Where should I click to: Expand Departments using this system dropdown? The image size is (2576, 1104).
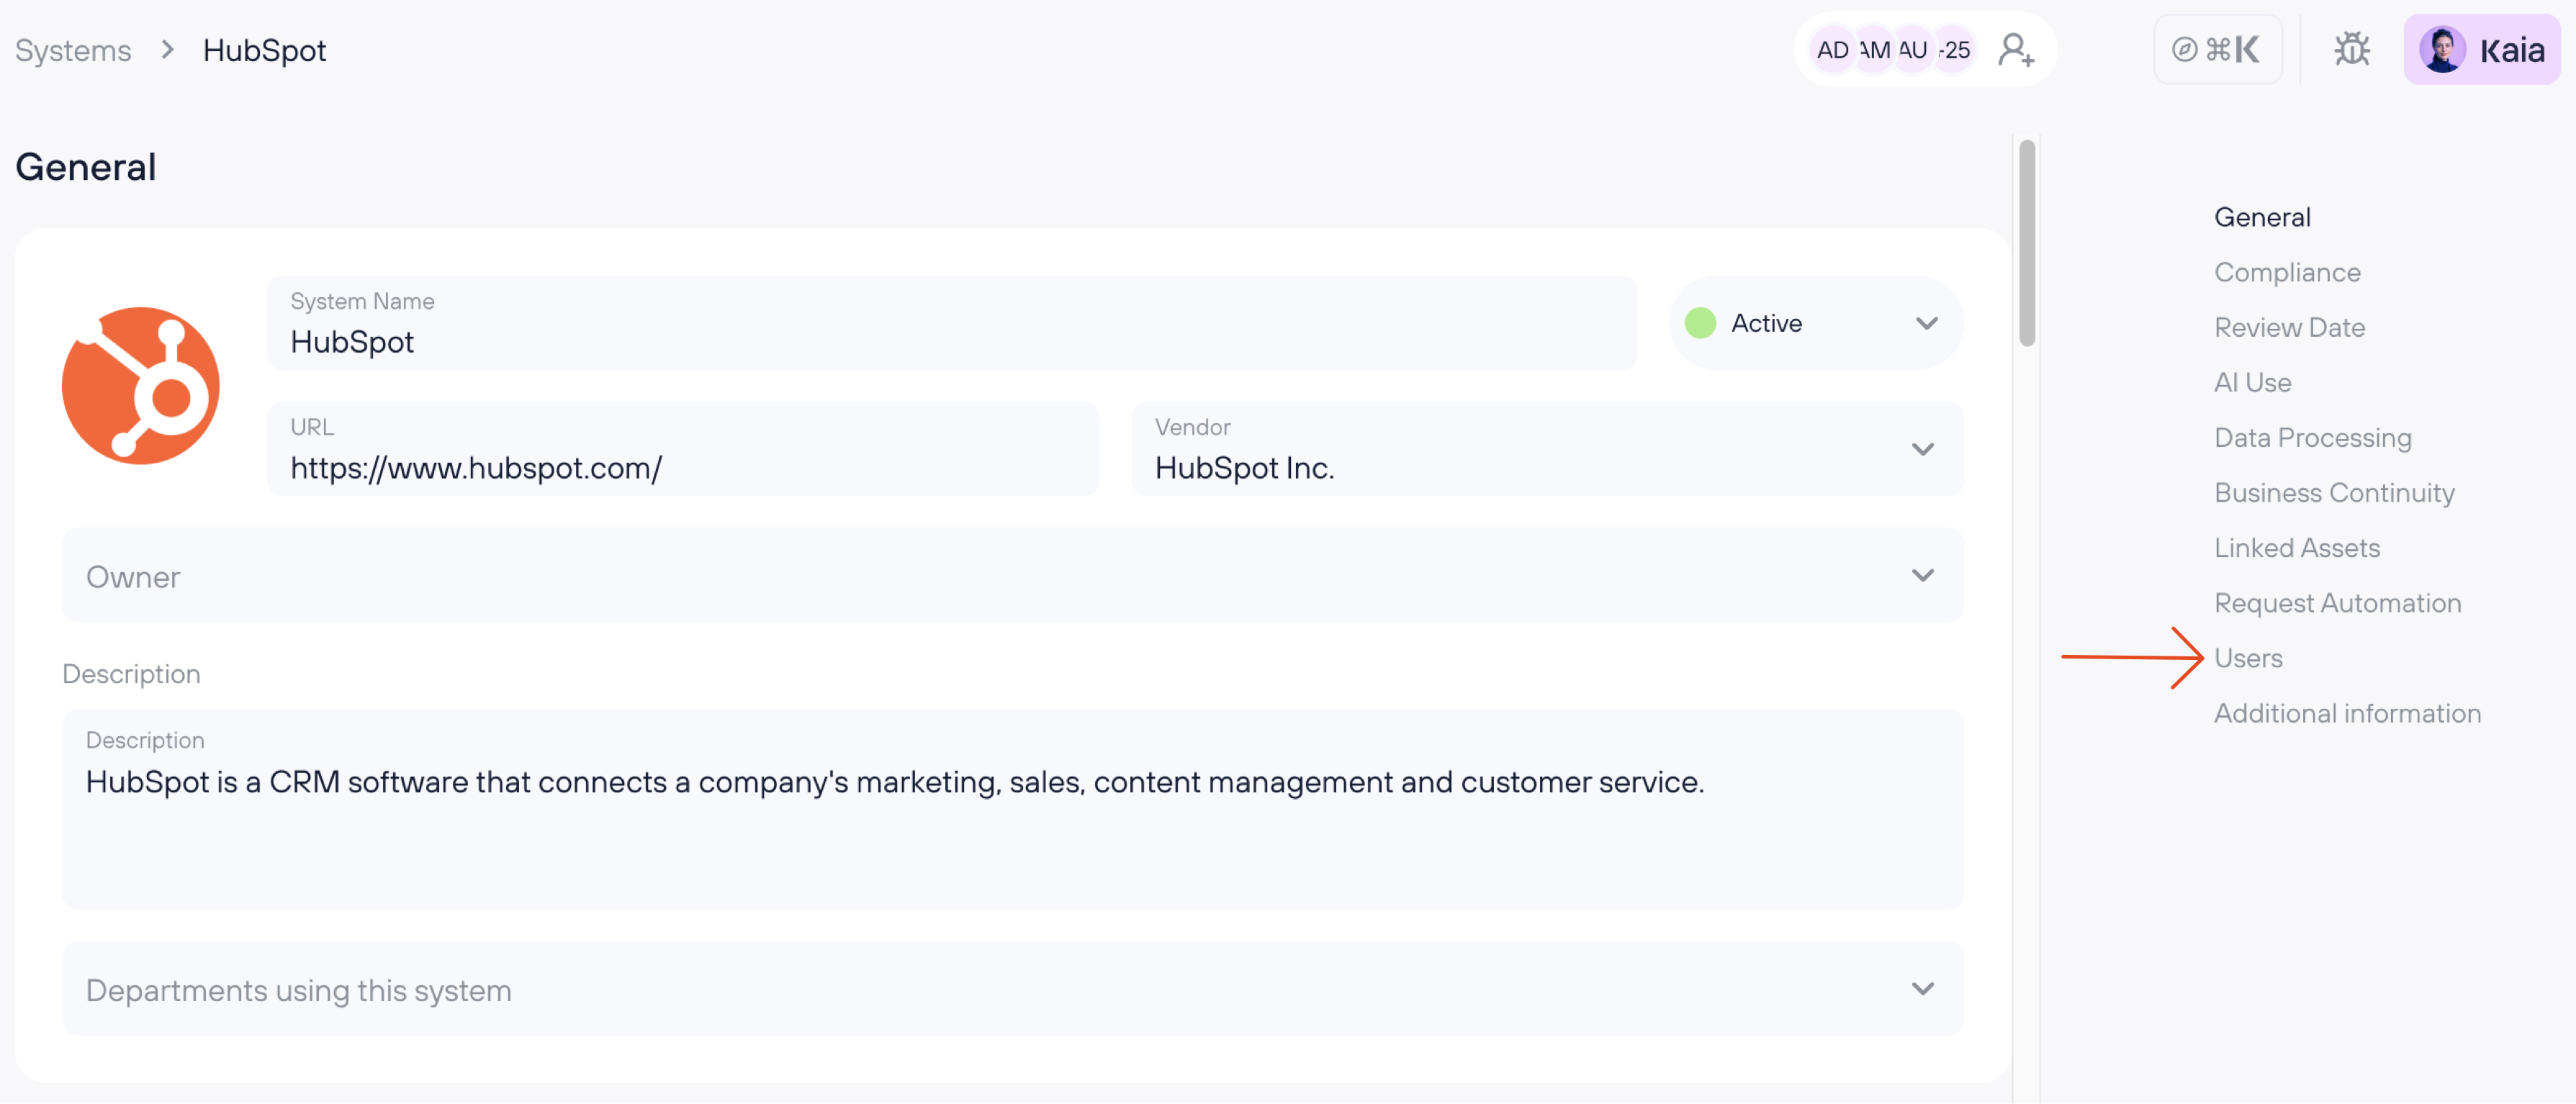(1012, 989)
